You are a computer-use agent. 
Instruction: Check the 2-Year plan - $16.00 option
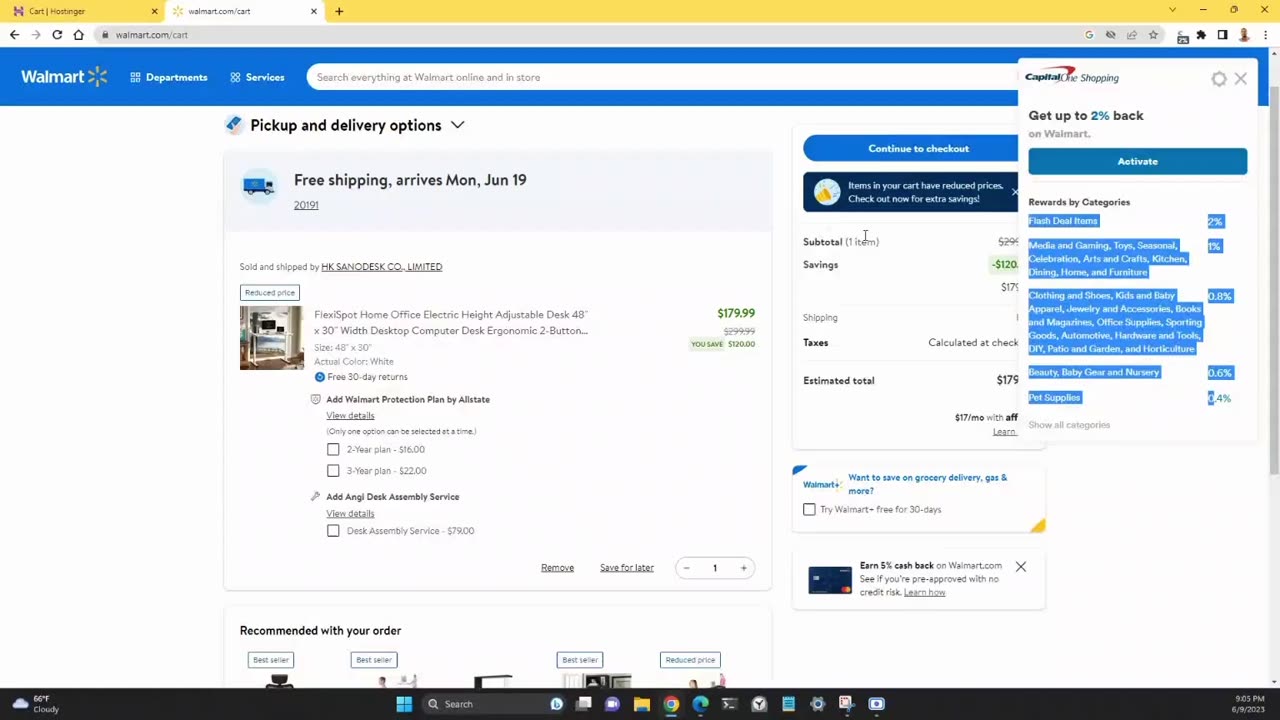[333, 450]
